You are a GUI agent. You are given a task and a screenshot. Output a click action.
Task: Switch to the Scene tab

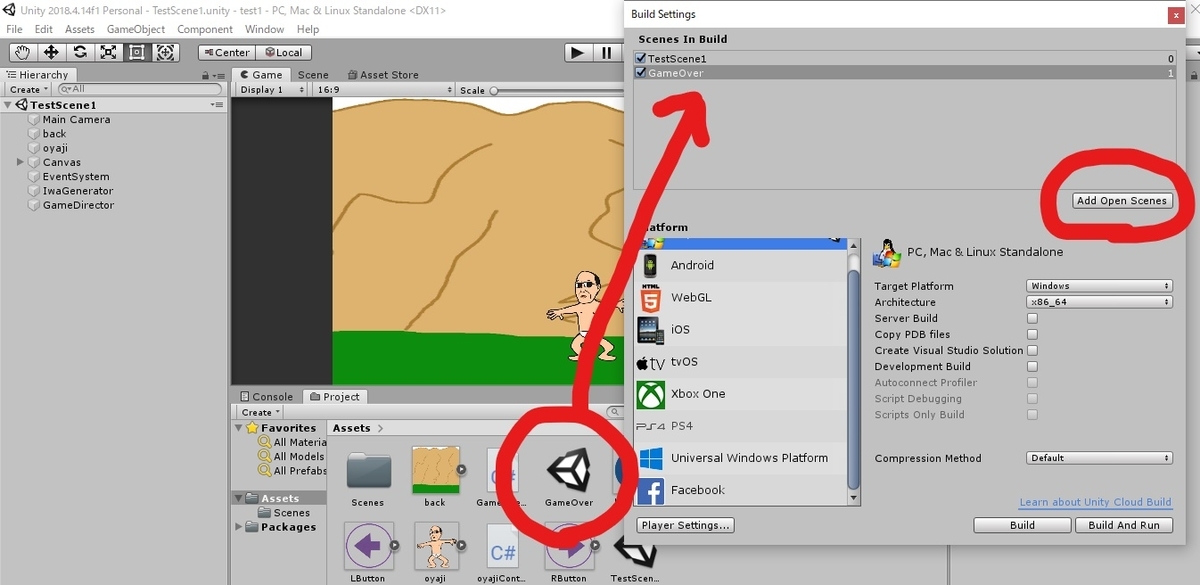313,75
